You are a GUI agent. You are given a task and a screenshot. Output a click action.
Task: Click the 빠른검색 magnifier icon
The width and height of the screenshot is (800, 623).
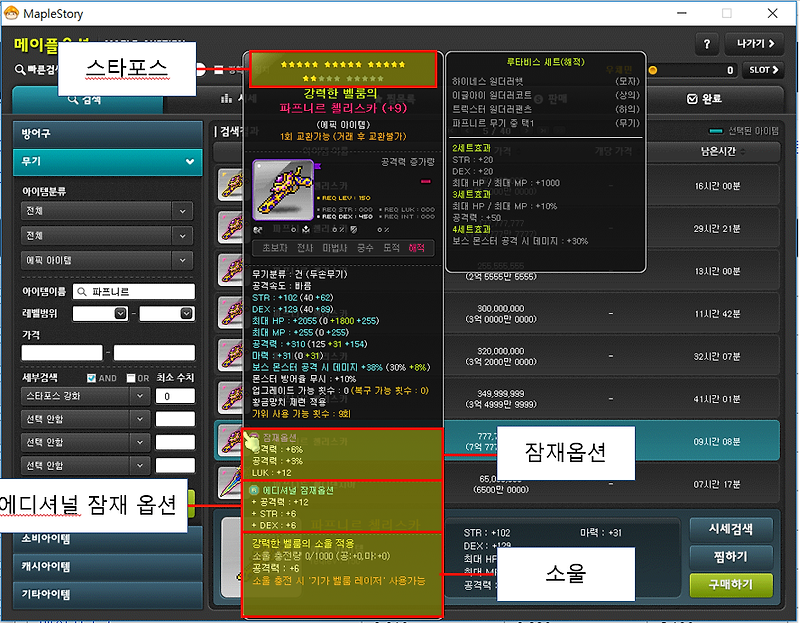(x=19, y=69)
